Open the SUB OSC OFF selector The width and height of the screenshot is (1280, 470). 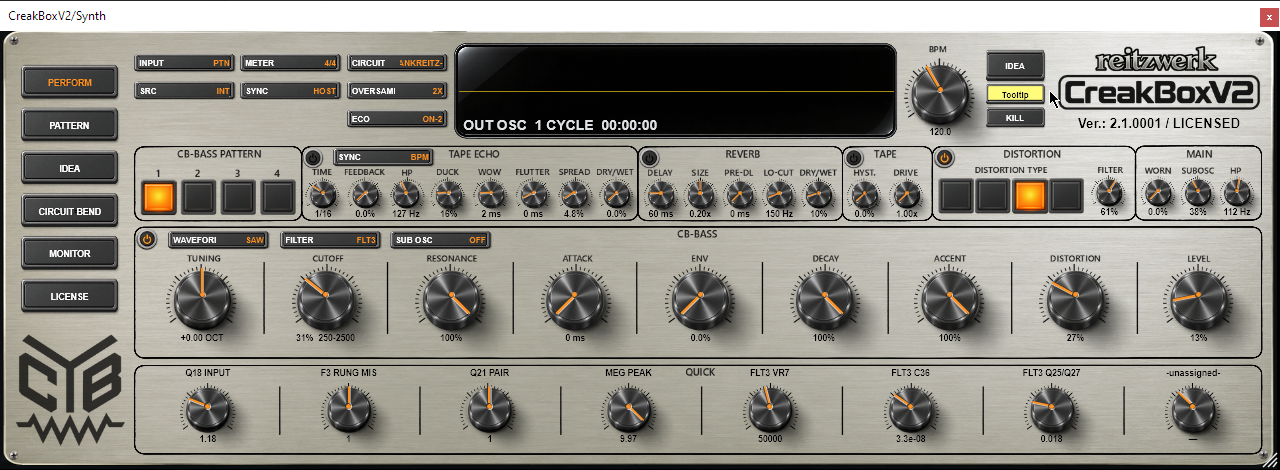440,240
